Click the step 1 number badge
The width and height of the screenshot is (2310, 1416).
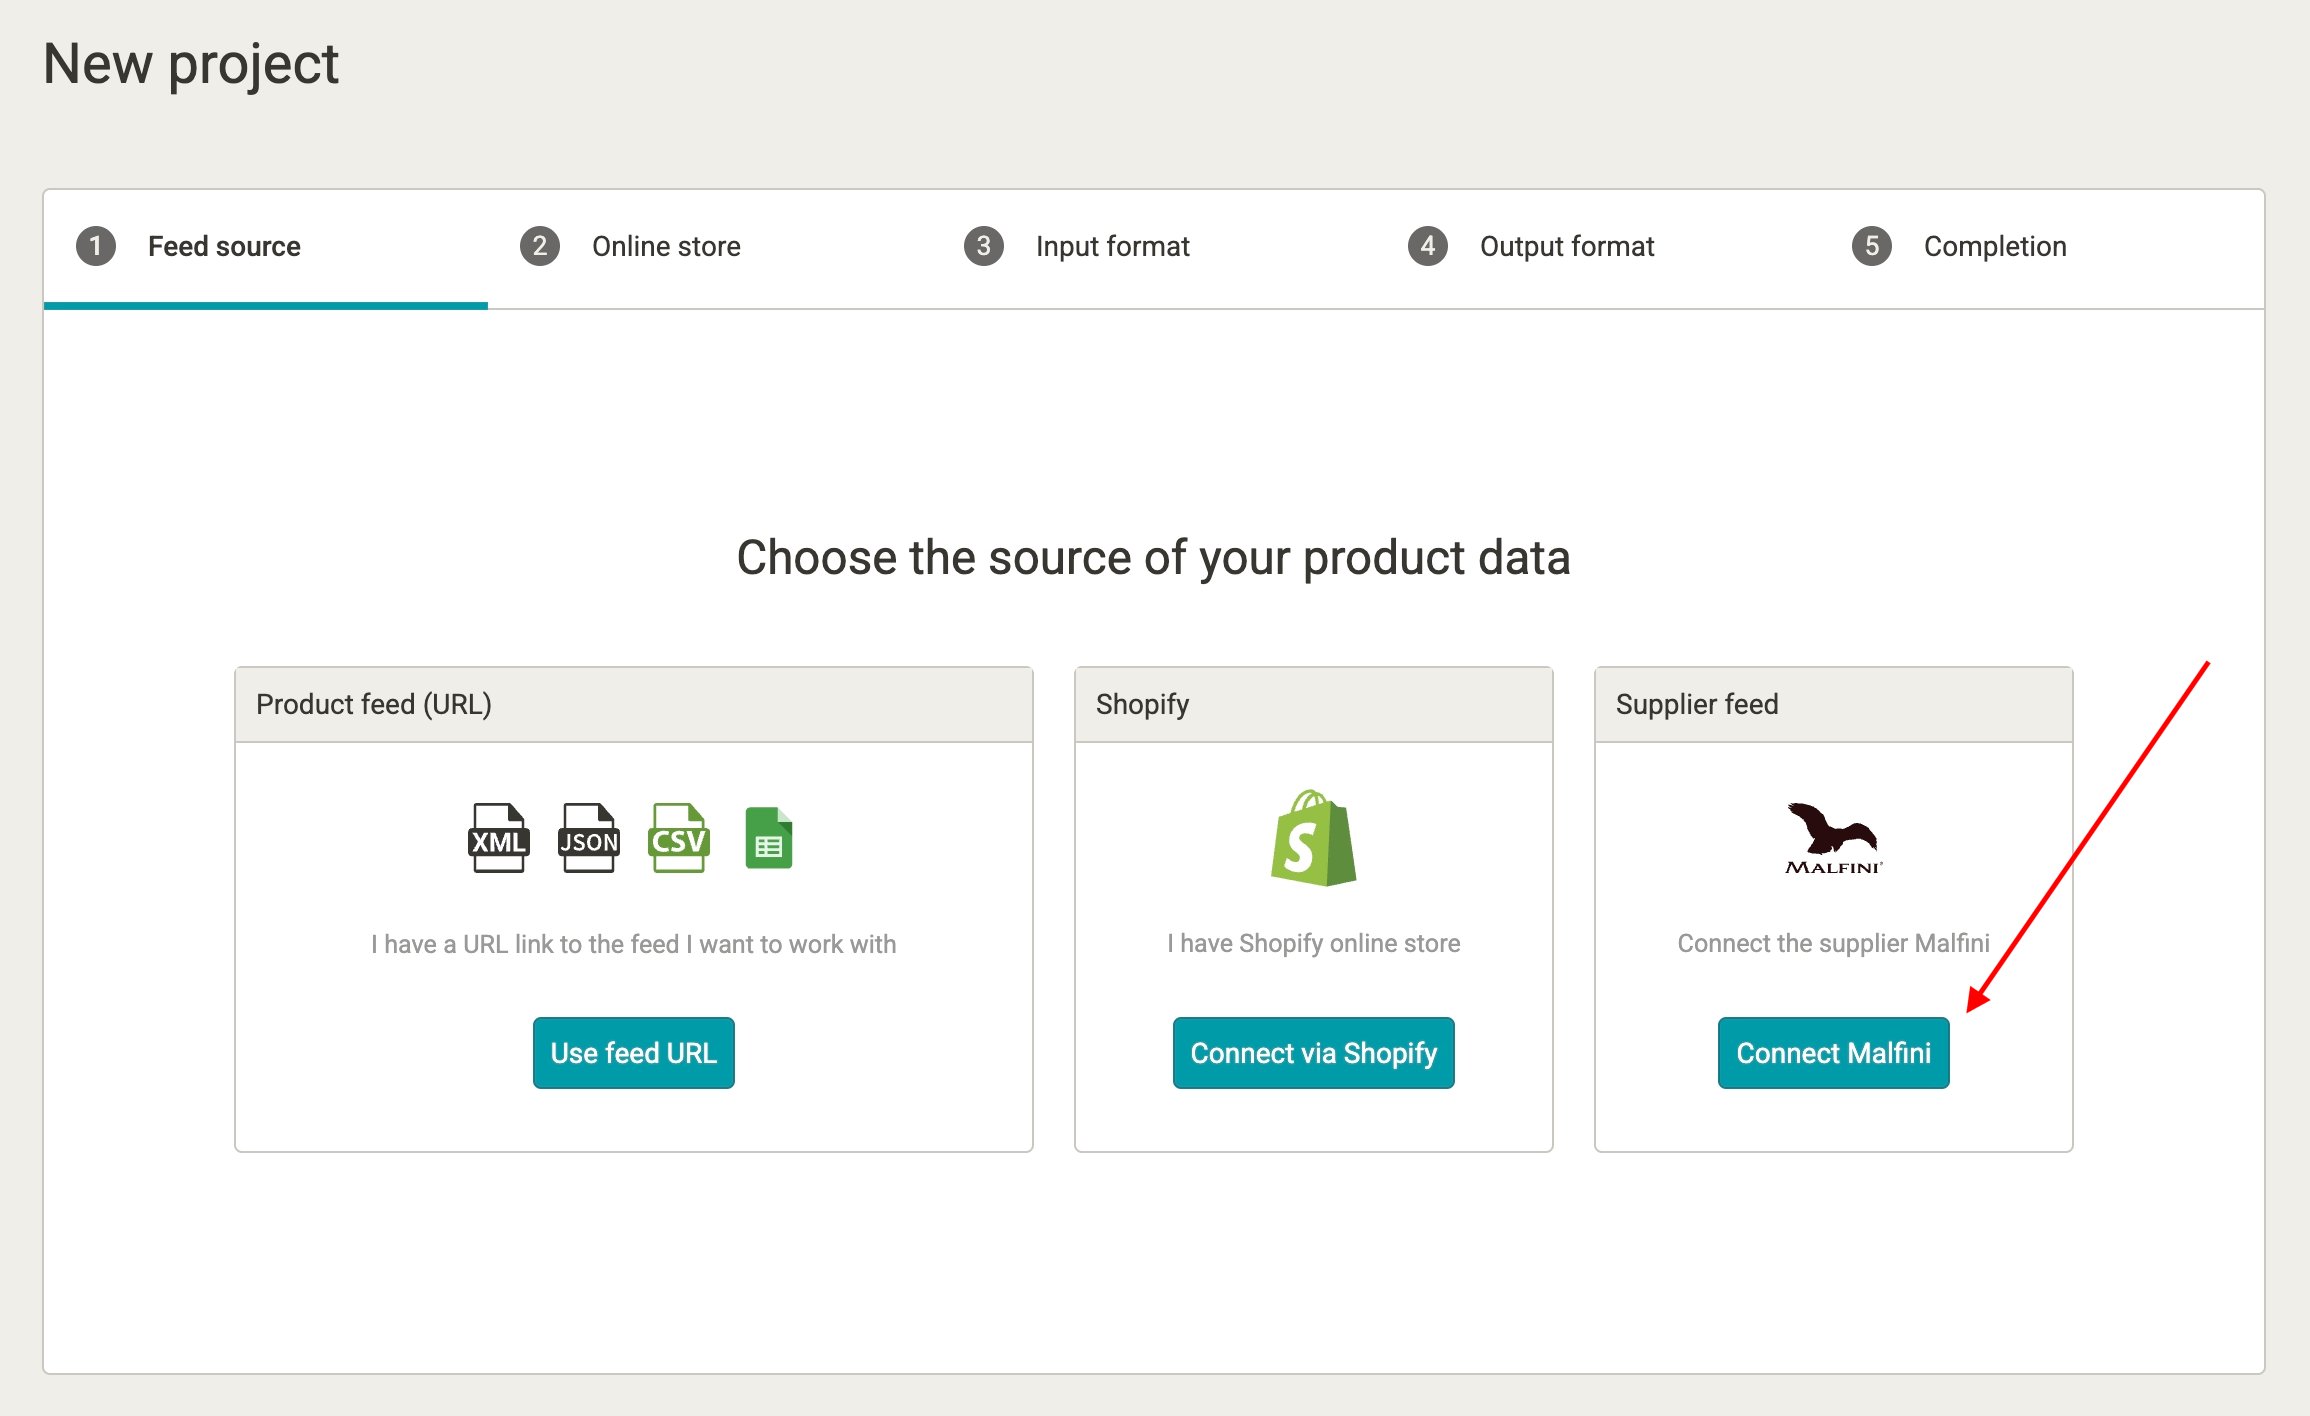(x=96, y=246)
